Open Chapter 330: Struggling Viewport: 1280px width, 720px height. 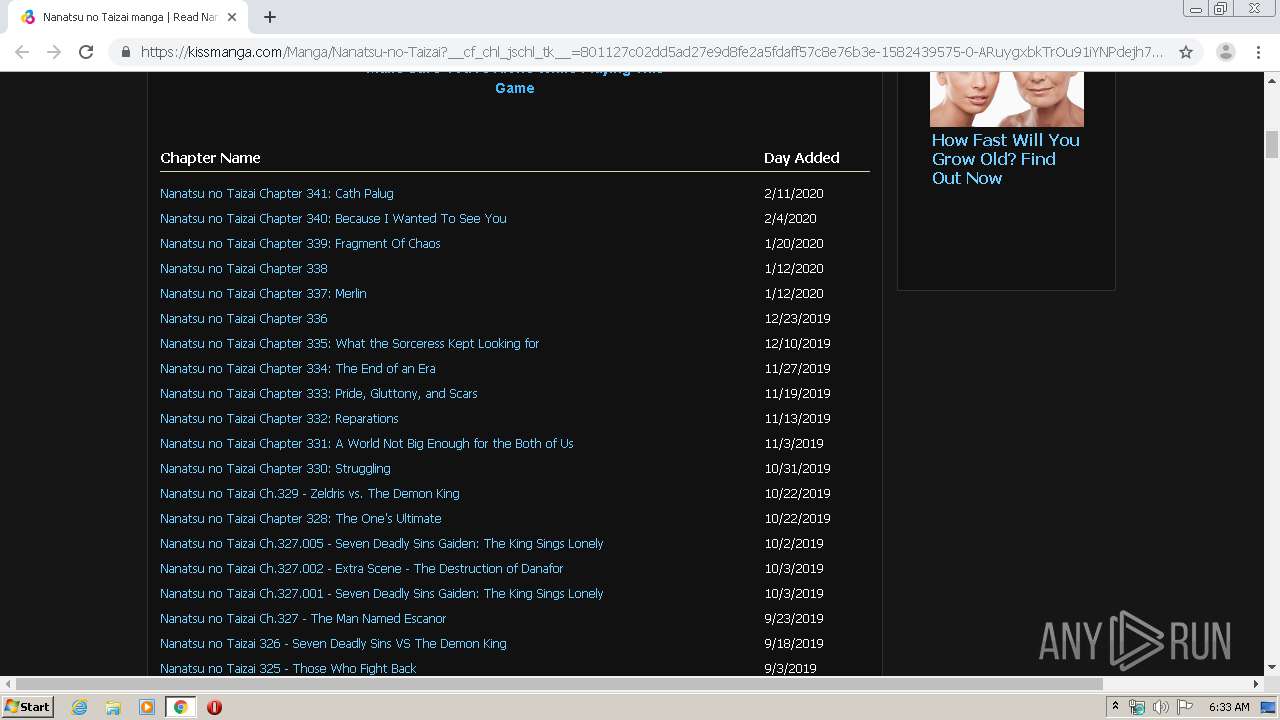point(275,469)
